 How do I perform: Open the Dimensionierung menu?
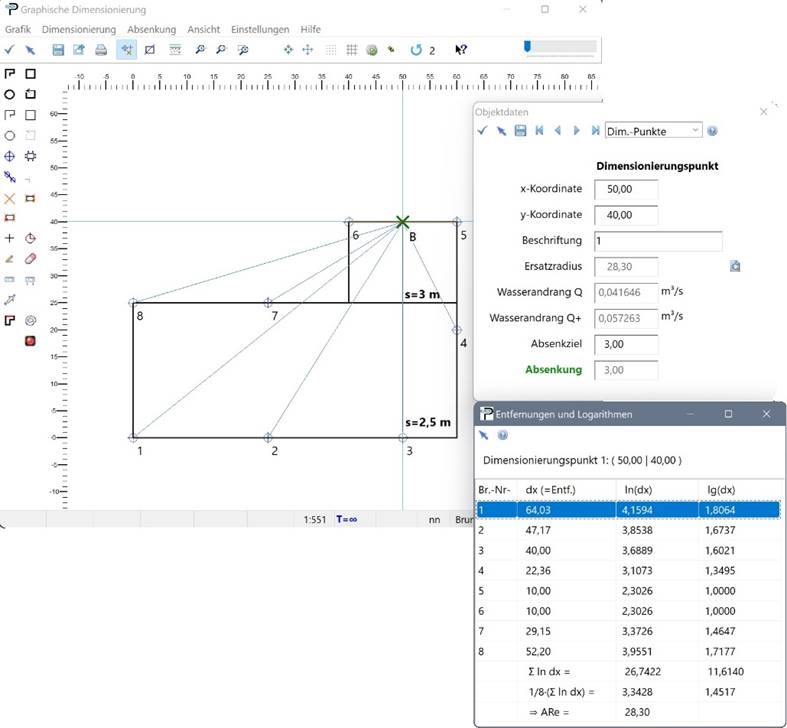pyautogui.click(x=79, y=29)
